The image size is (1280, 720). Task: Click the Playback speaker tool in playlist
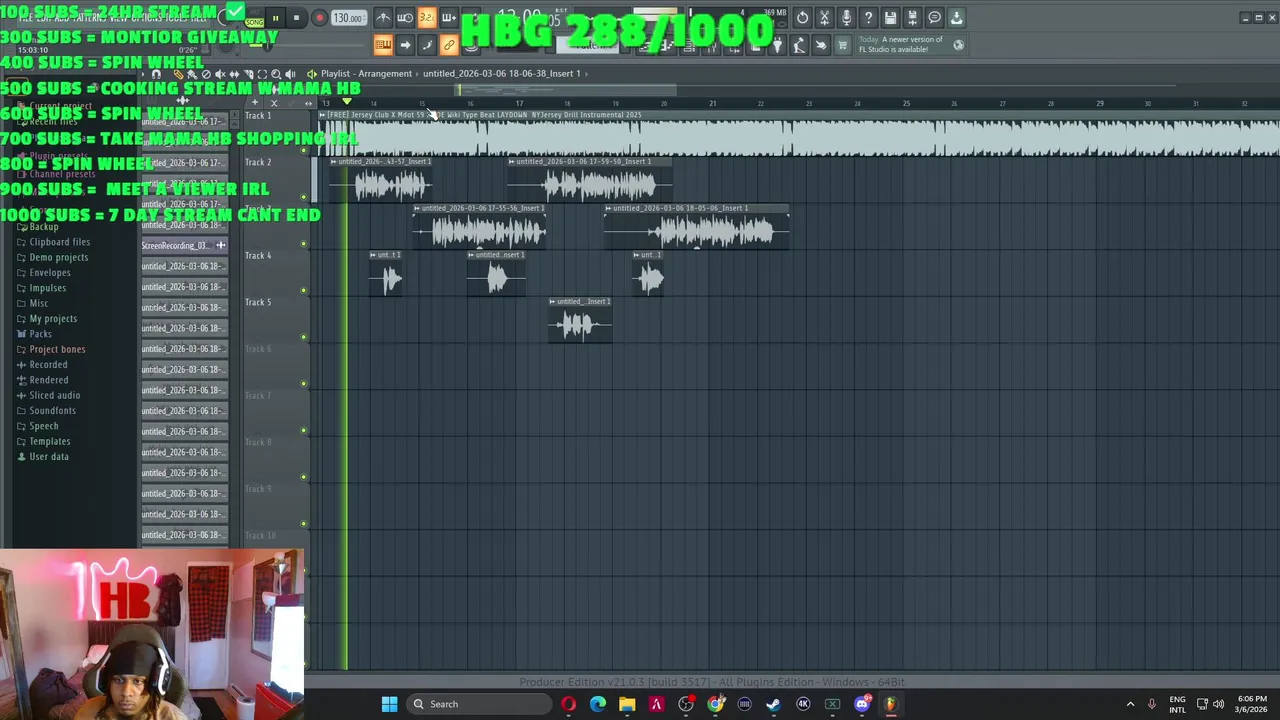pyautogui.click(x=290, y=74)
